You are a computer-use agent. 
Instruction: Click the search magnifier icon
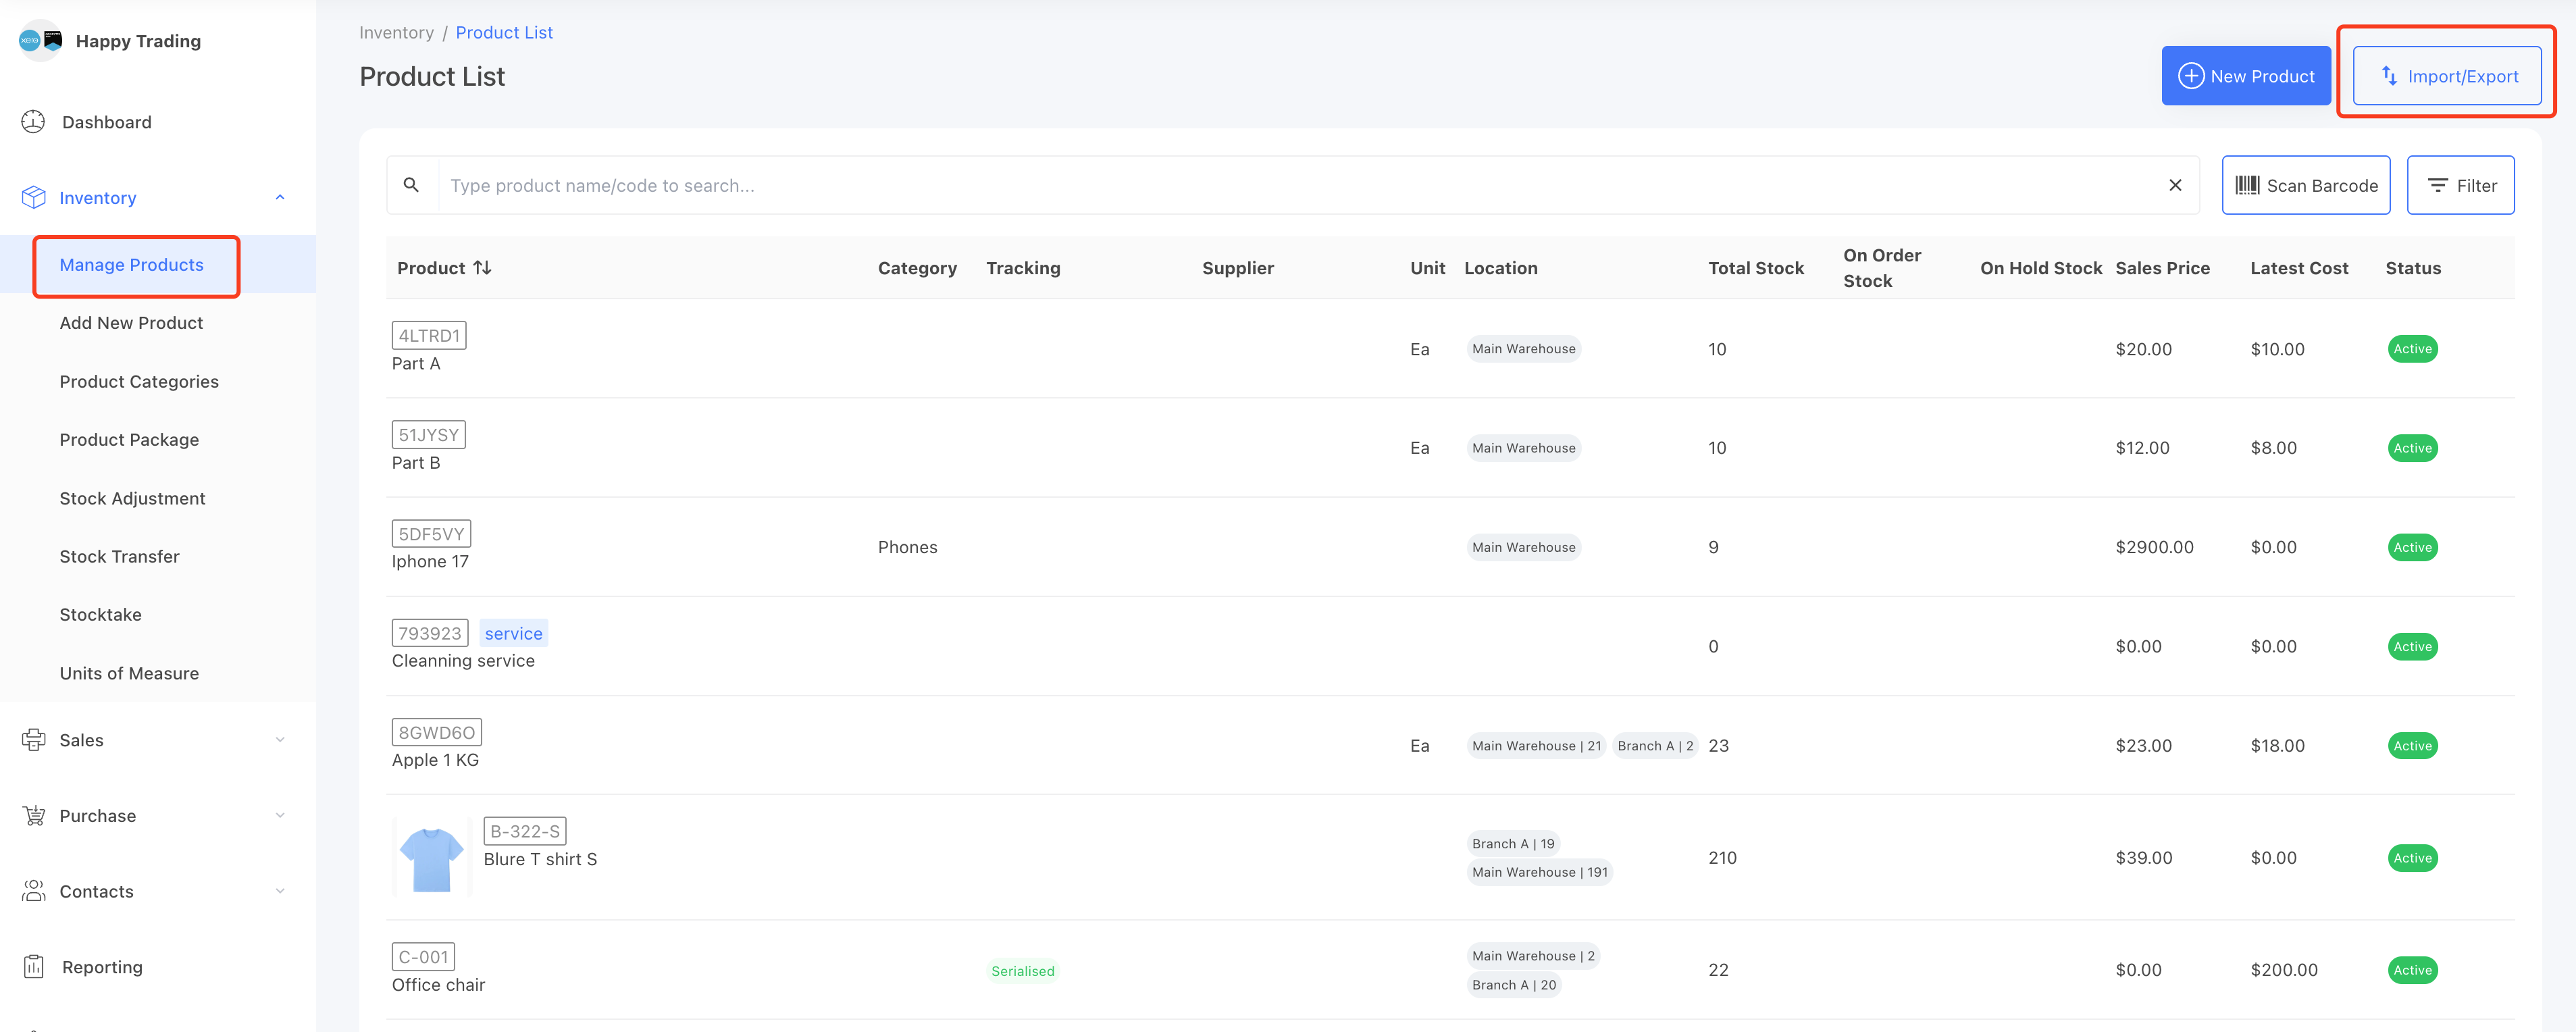(411, 185)
